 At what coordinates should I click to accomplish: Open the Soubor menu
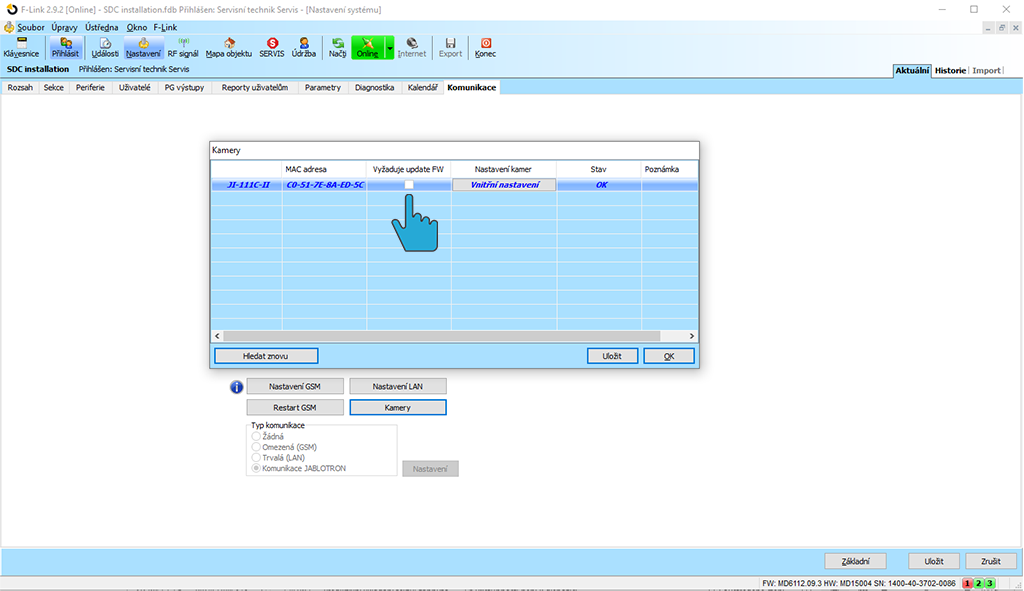(x=31, y=27)
